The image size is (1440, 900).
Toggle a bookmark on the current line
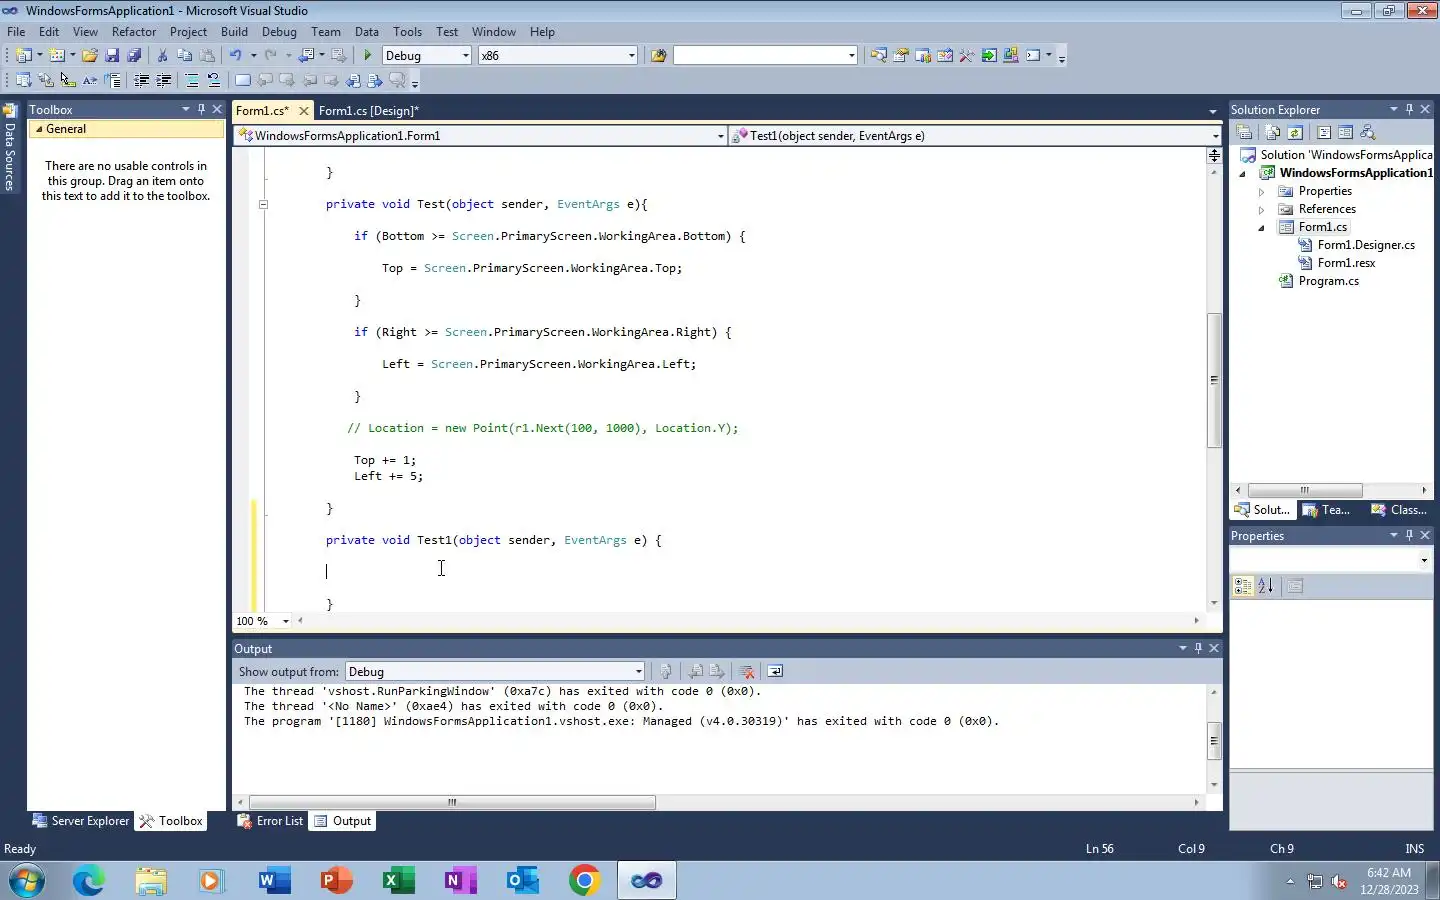[x=242, y=80]
